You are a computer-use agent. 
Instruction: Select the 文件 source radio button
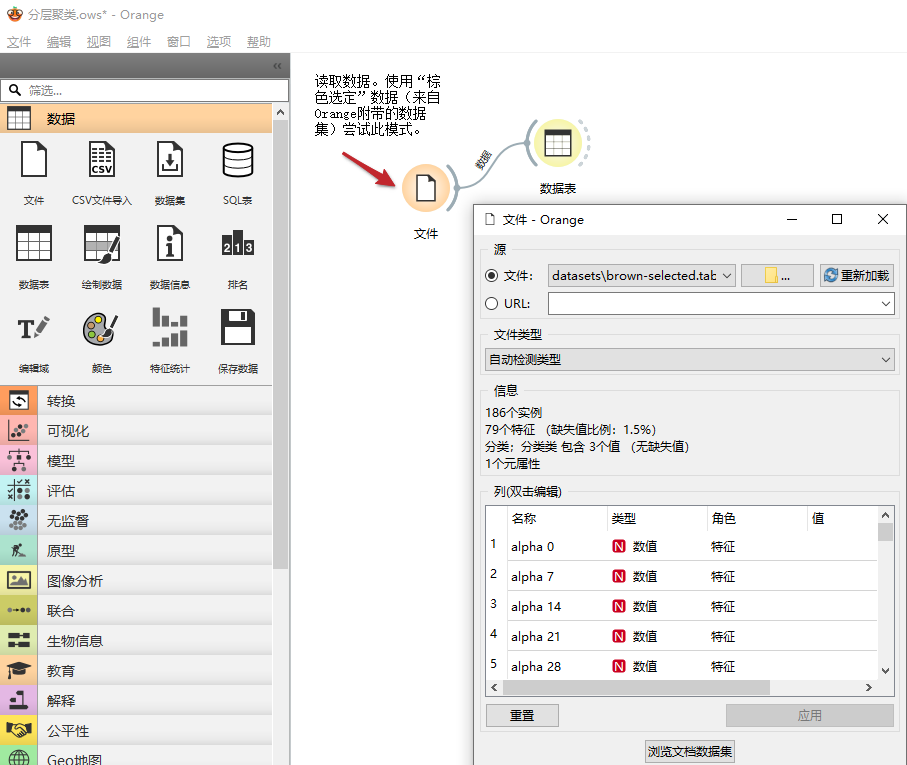pyautogui.click(x=491, y=276)
